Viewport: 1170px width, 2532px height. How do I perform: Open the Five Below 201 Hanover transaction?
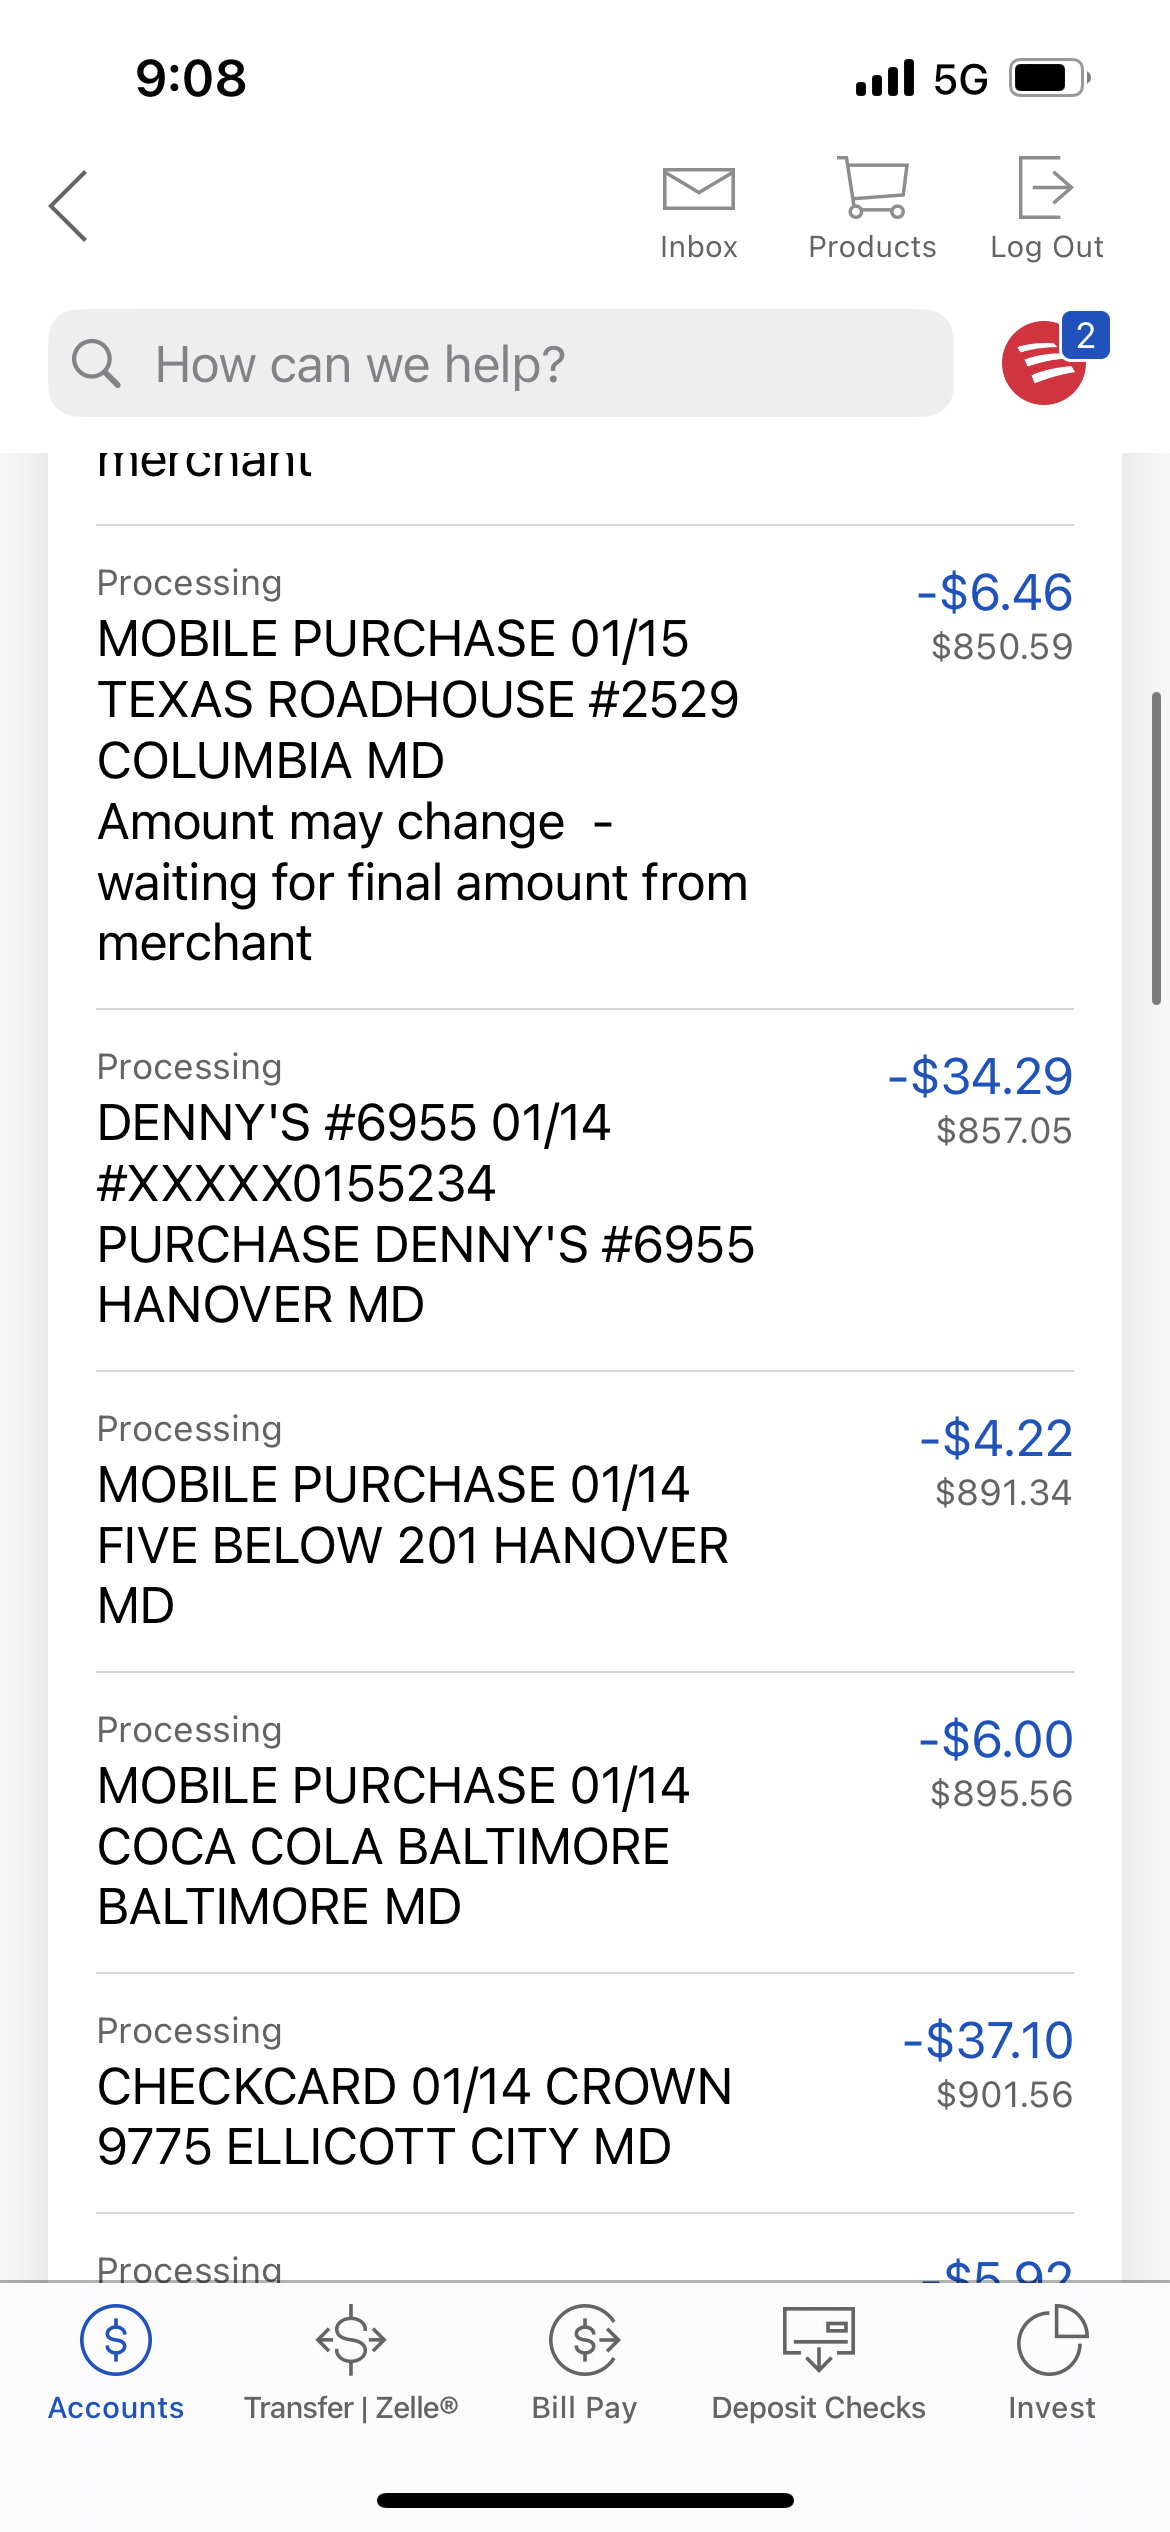(x=412, y=1544)
